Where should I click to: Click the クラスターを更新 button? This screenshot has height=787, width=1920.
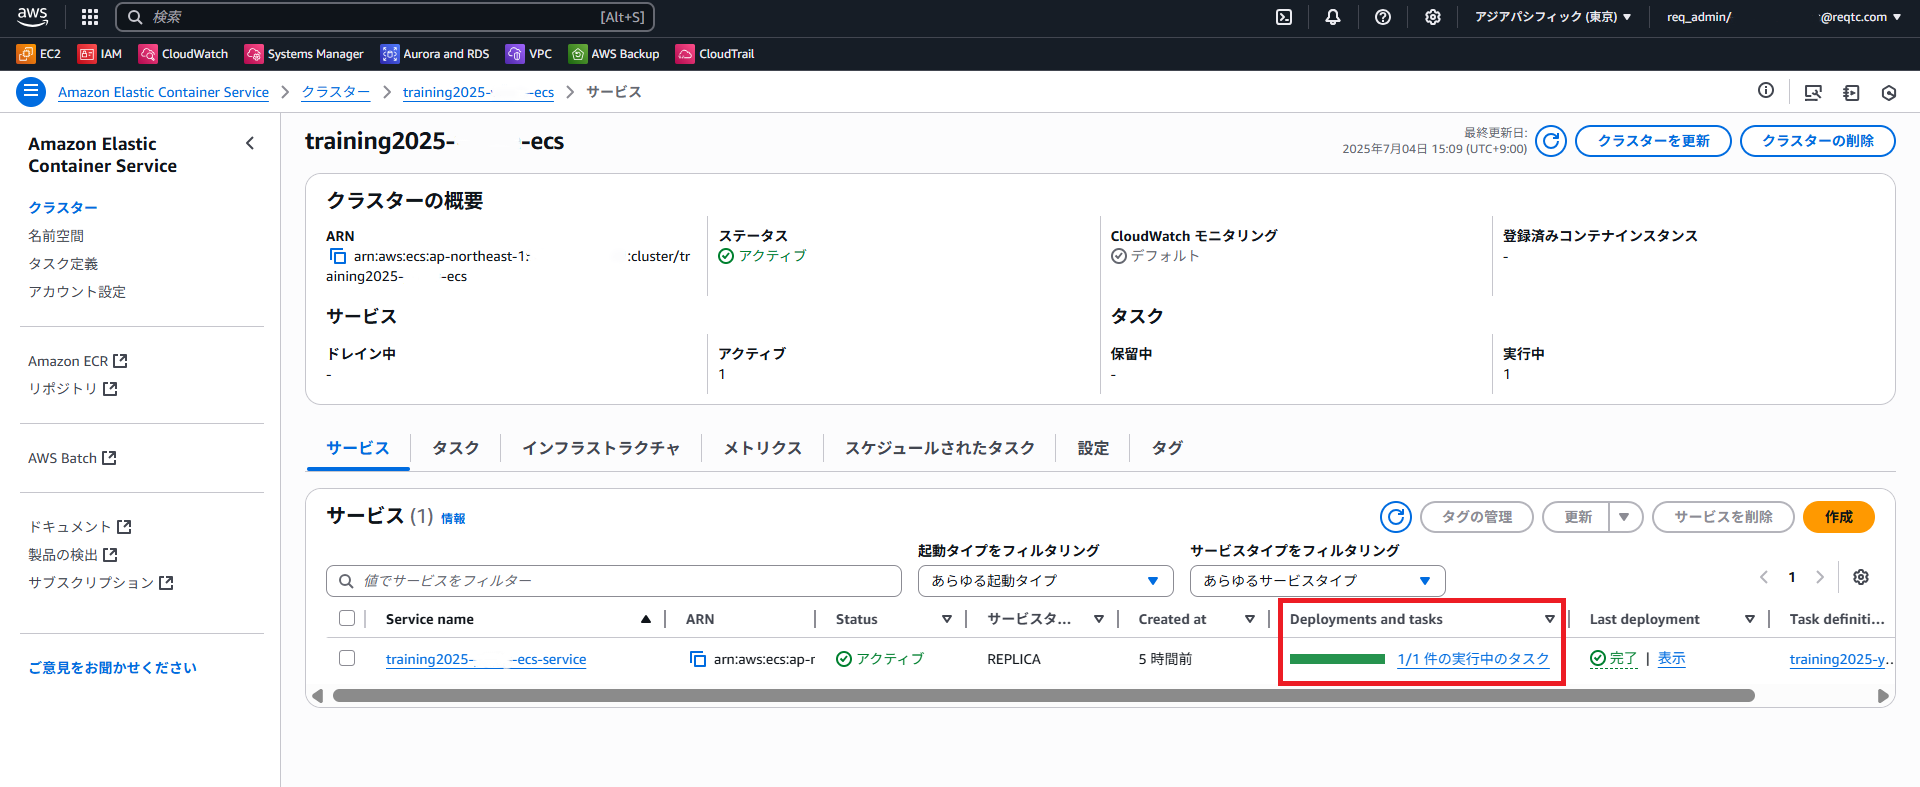1653,141
